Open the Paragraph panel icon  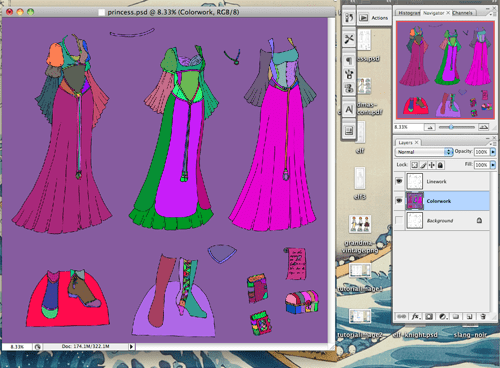pos(349,61)
